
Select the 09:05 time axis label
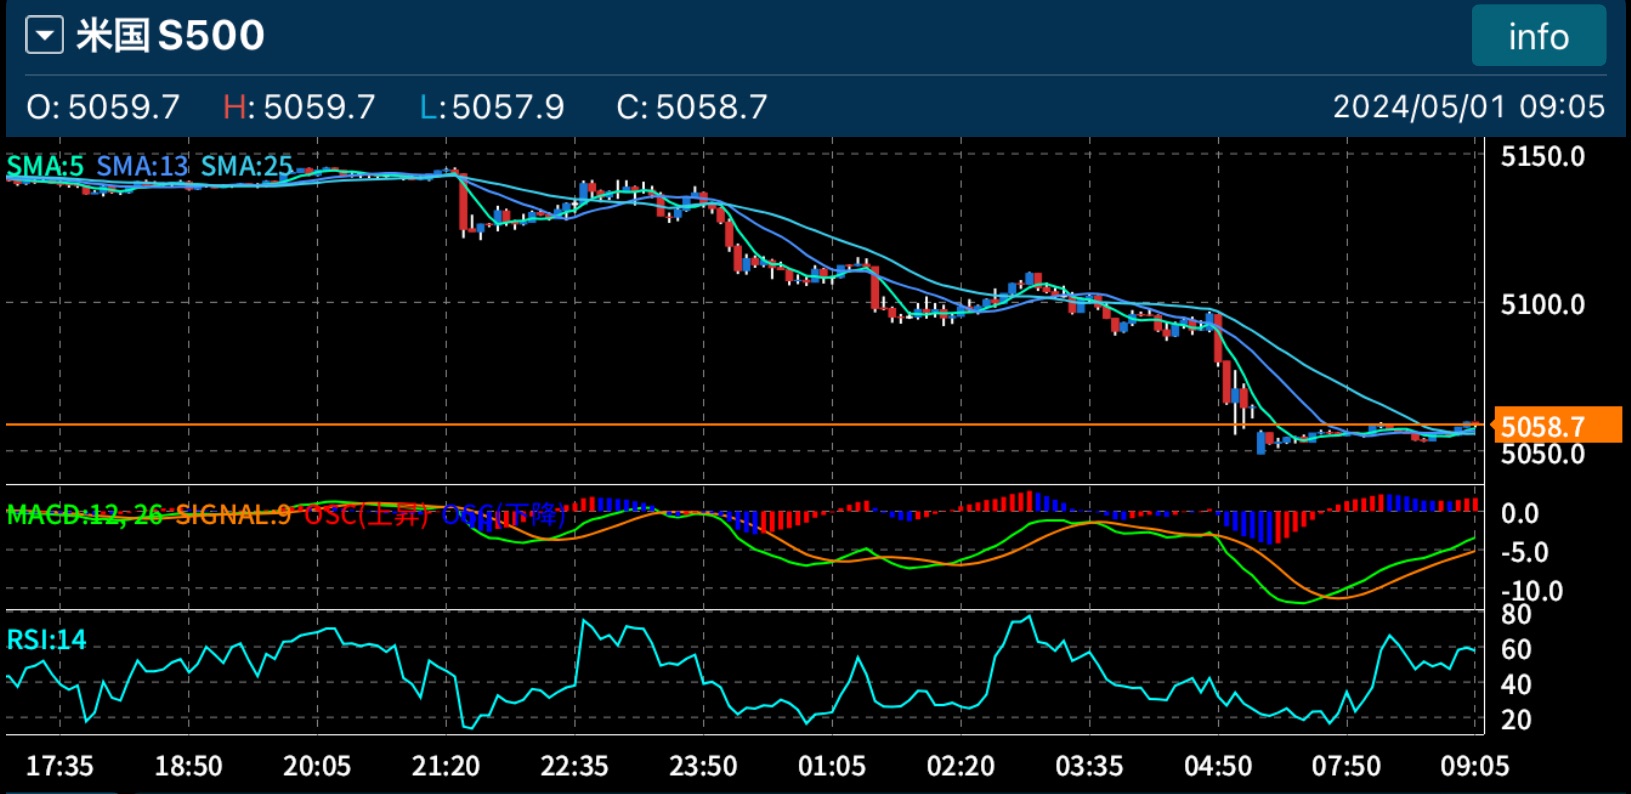click(1474, 767)
